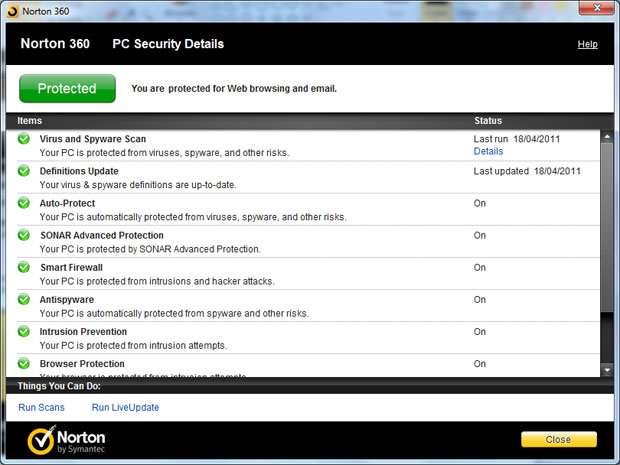Click 'Your PC is protected from intrusions' description
620x465 pixels.
157,281
